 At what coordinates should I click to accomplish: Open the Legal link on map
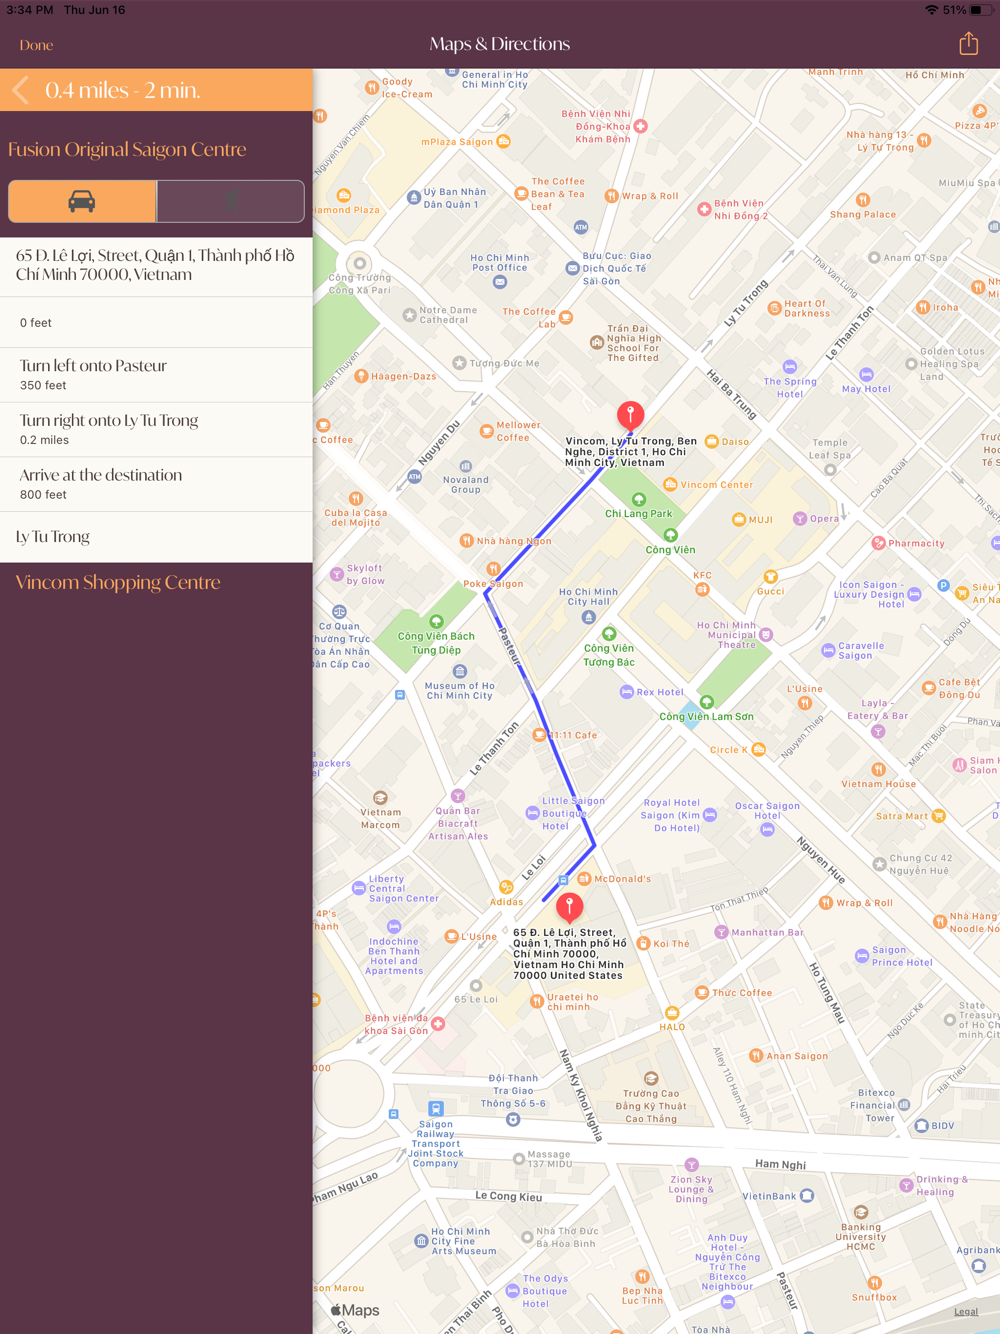[x=966, y=1312]
